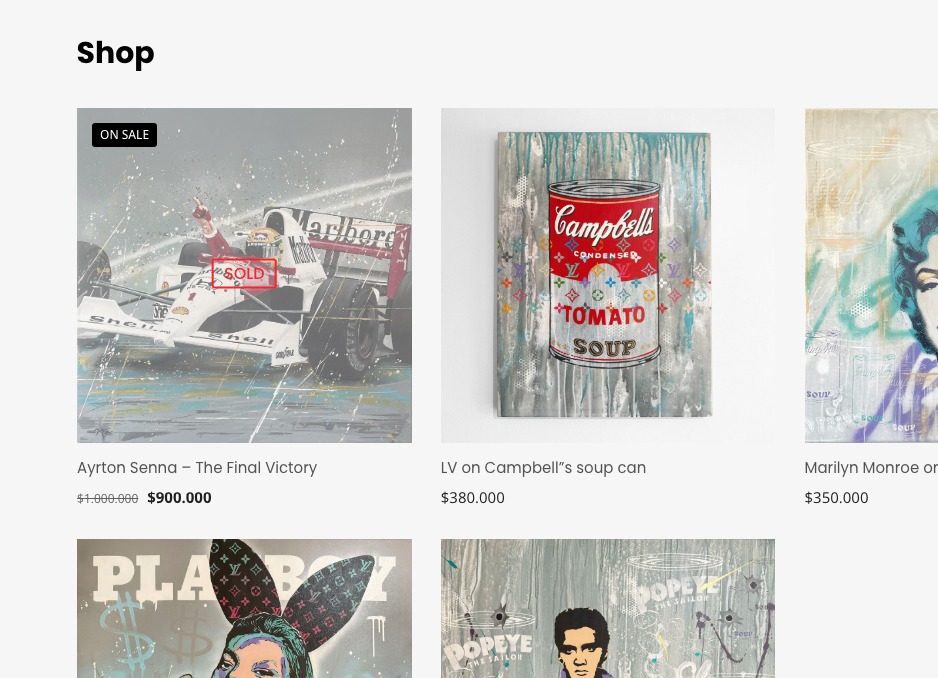Open the Elvis Popeye artwork thumbnail

click(x=608, y=609)
